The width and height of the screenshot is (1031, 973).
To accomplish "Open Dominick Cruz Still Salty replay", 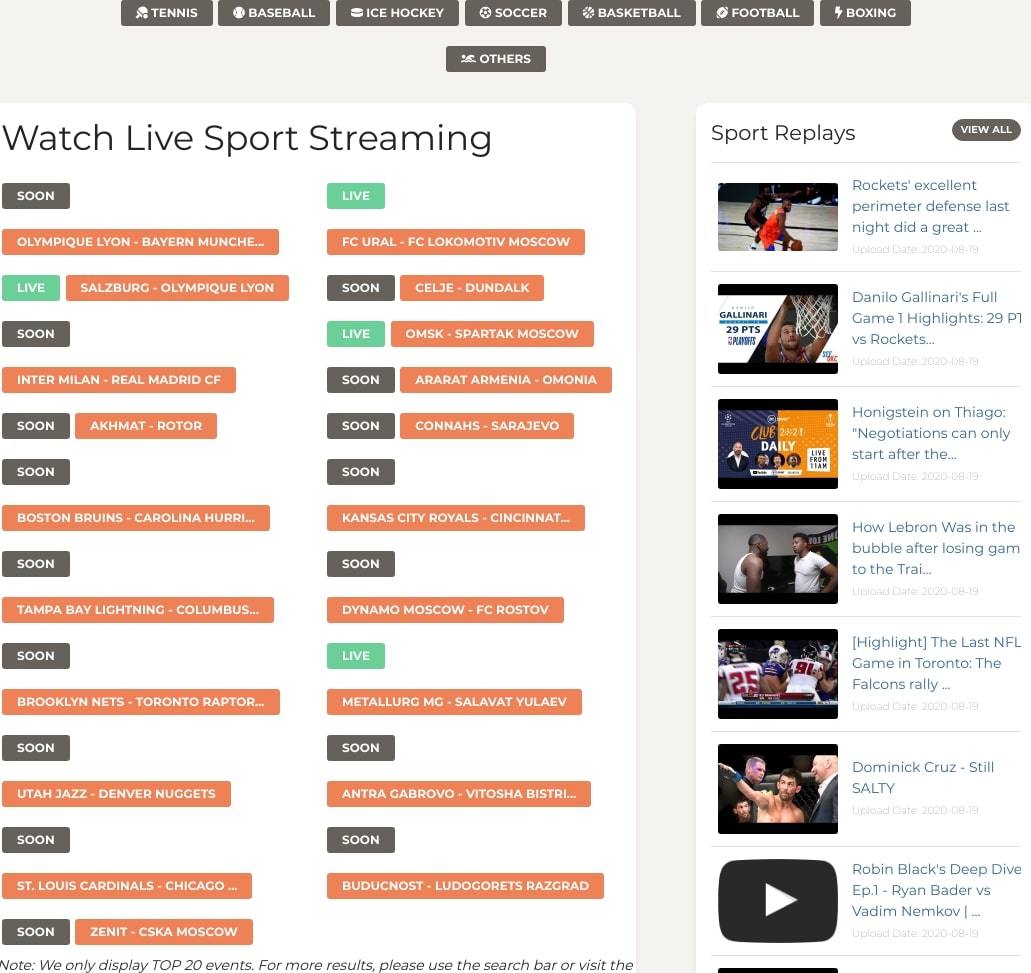I will pos(922,777).
